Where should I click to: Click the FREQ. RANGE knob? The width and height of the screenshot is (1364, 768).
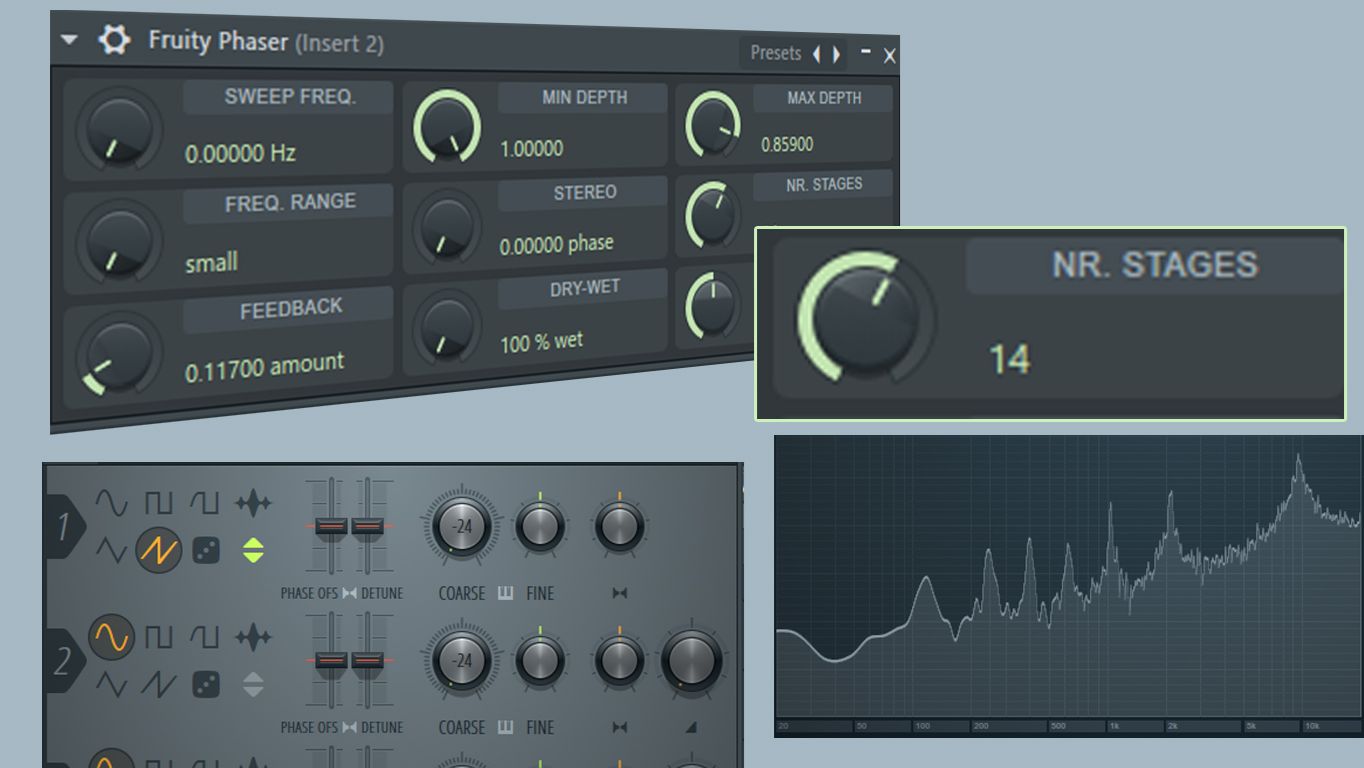click(119, 242)
